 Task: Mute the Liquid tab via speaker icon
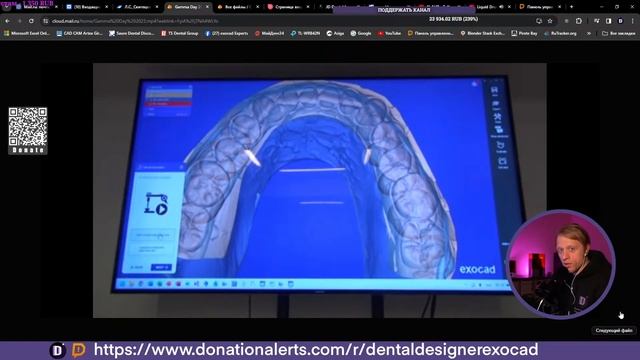point(501,7)
